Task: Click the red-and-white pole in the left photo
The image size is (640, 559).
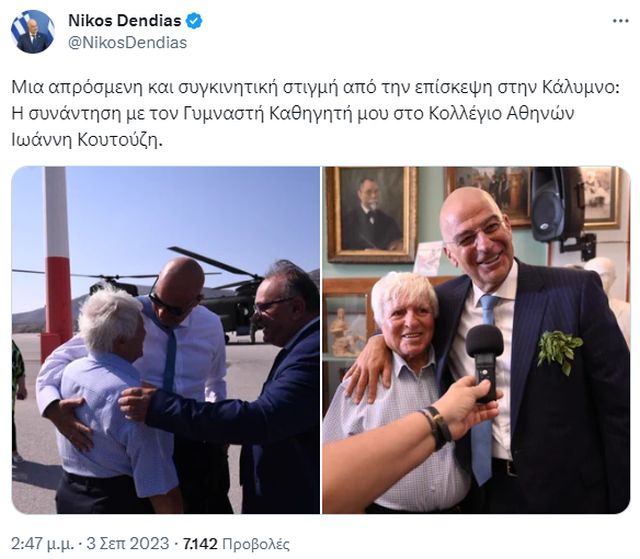Action: [x=56, y=261]
